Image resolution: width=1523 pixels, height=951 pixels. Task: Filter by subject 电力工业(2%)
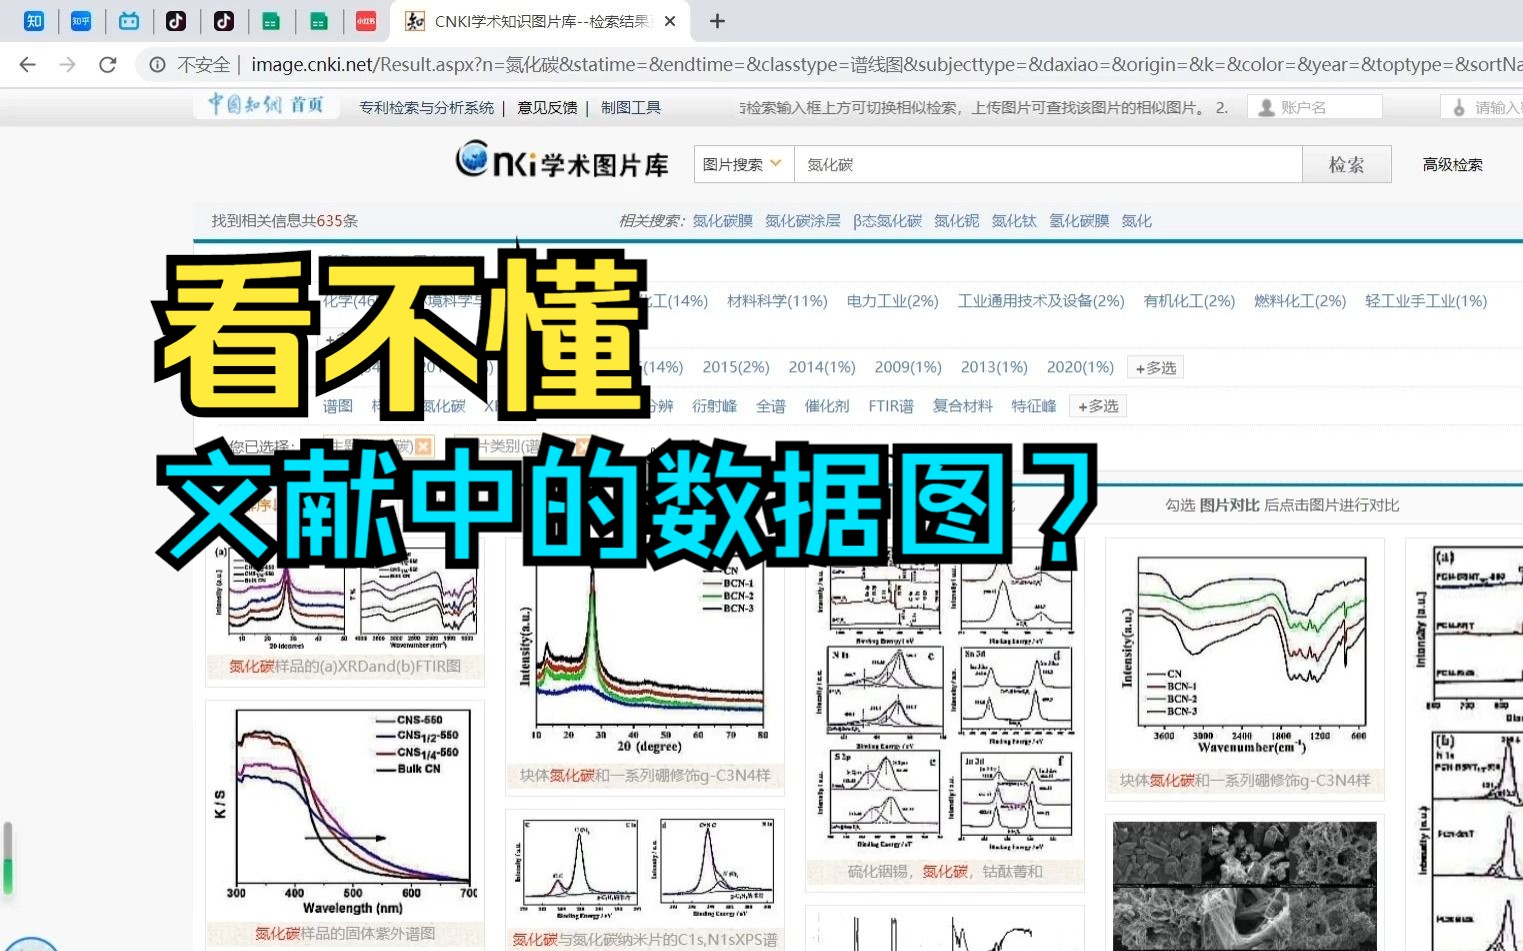click(892, 301)
